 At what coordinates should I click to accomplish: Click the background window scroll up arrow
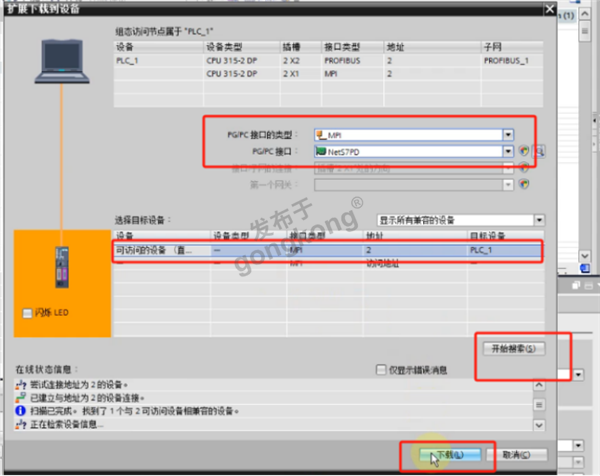585,14
